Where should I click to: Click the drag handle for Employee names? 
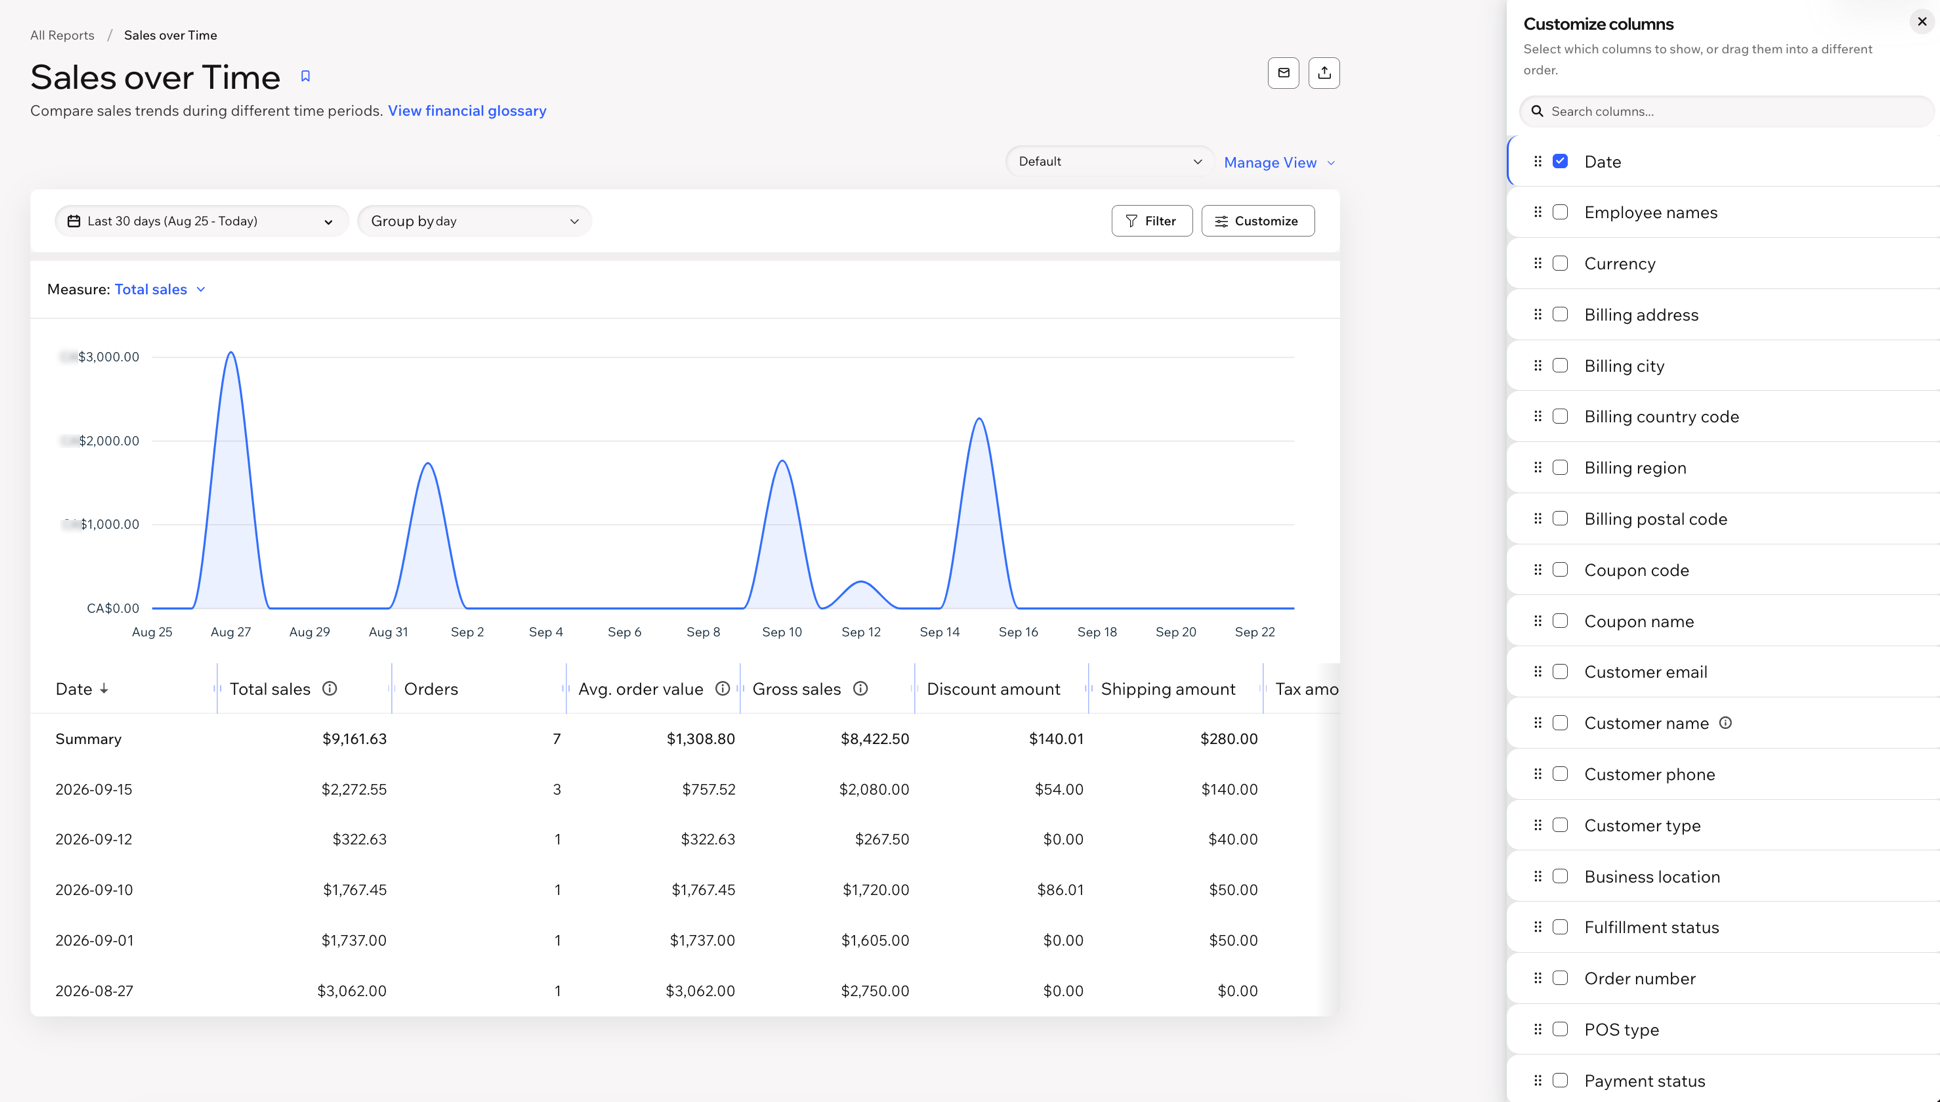pyautogui.click(x=1538, y=212)
